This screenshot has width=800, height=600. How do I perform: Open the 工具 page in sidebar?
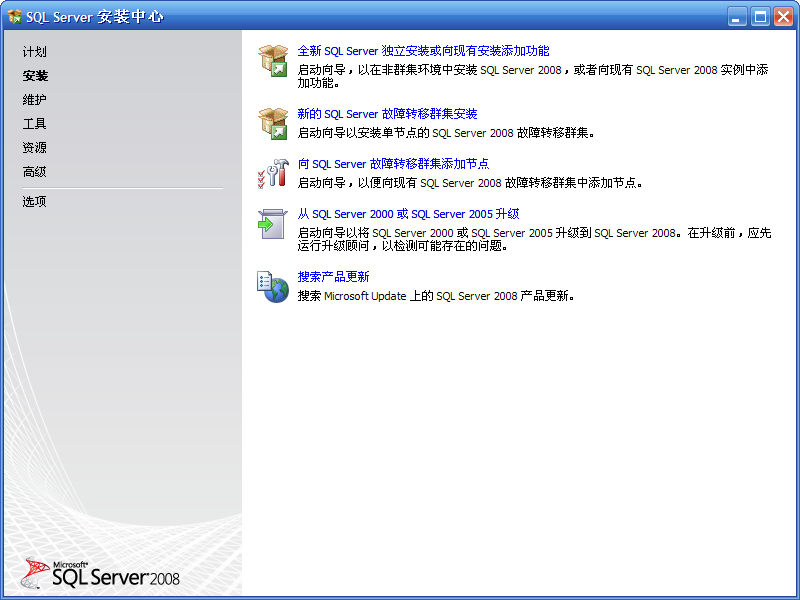click(x=35, y=124)
